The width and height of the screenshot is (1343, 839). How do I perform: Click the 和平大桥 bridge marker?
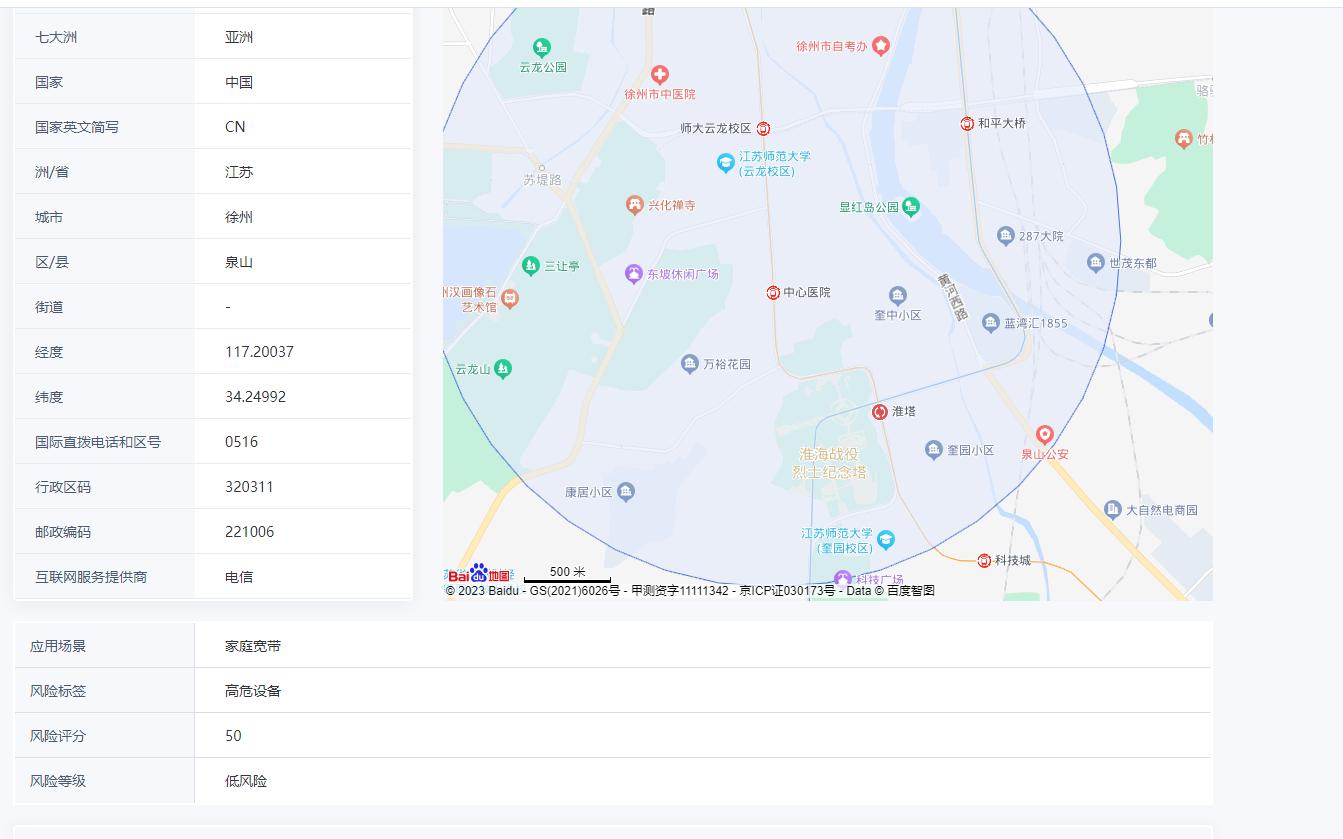pos(967,122)
